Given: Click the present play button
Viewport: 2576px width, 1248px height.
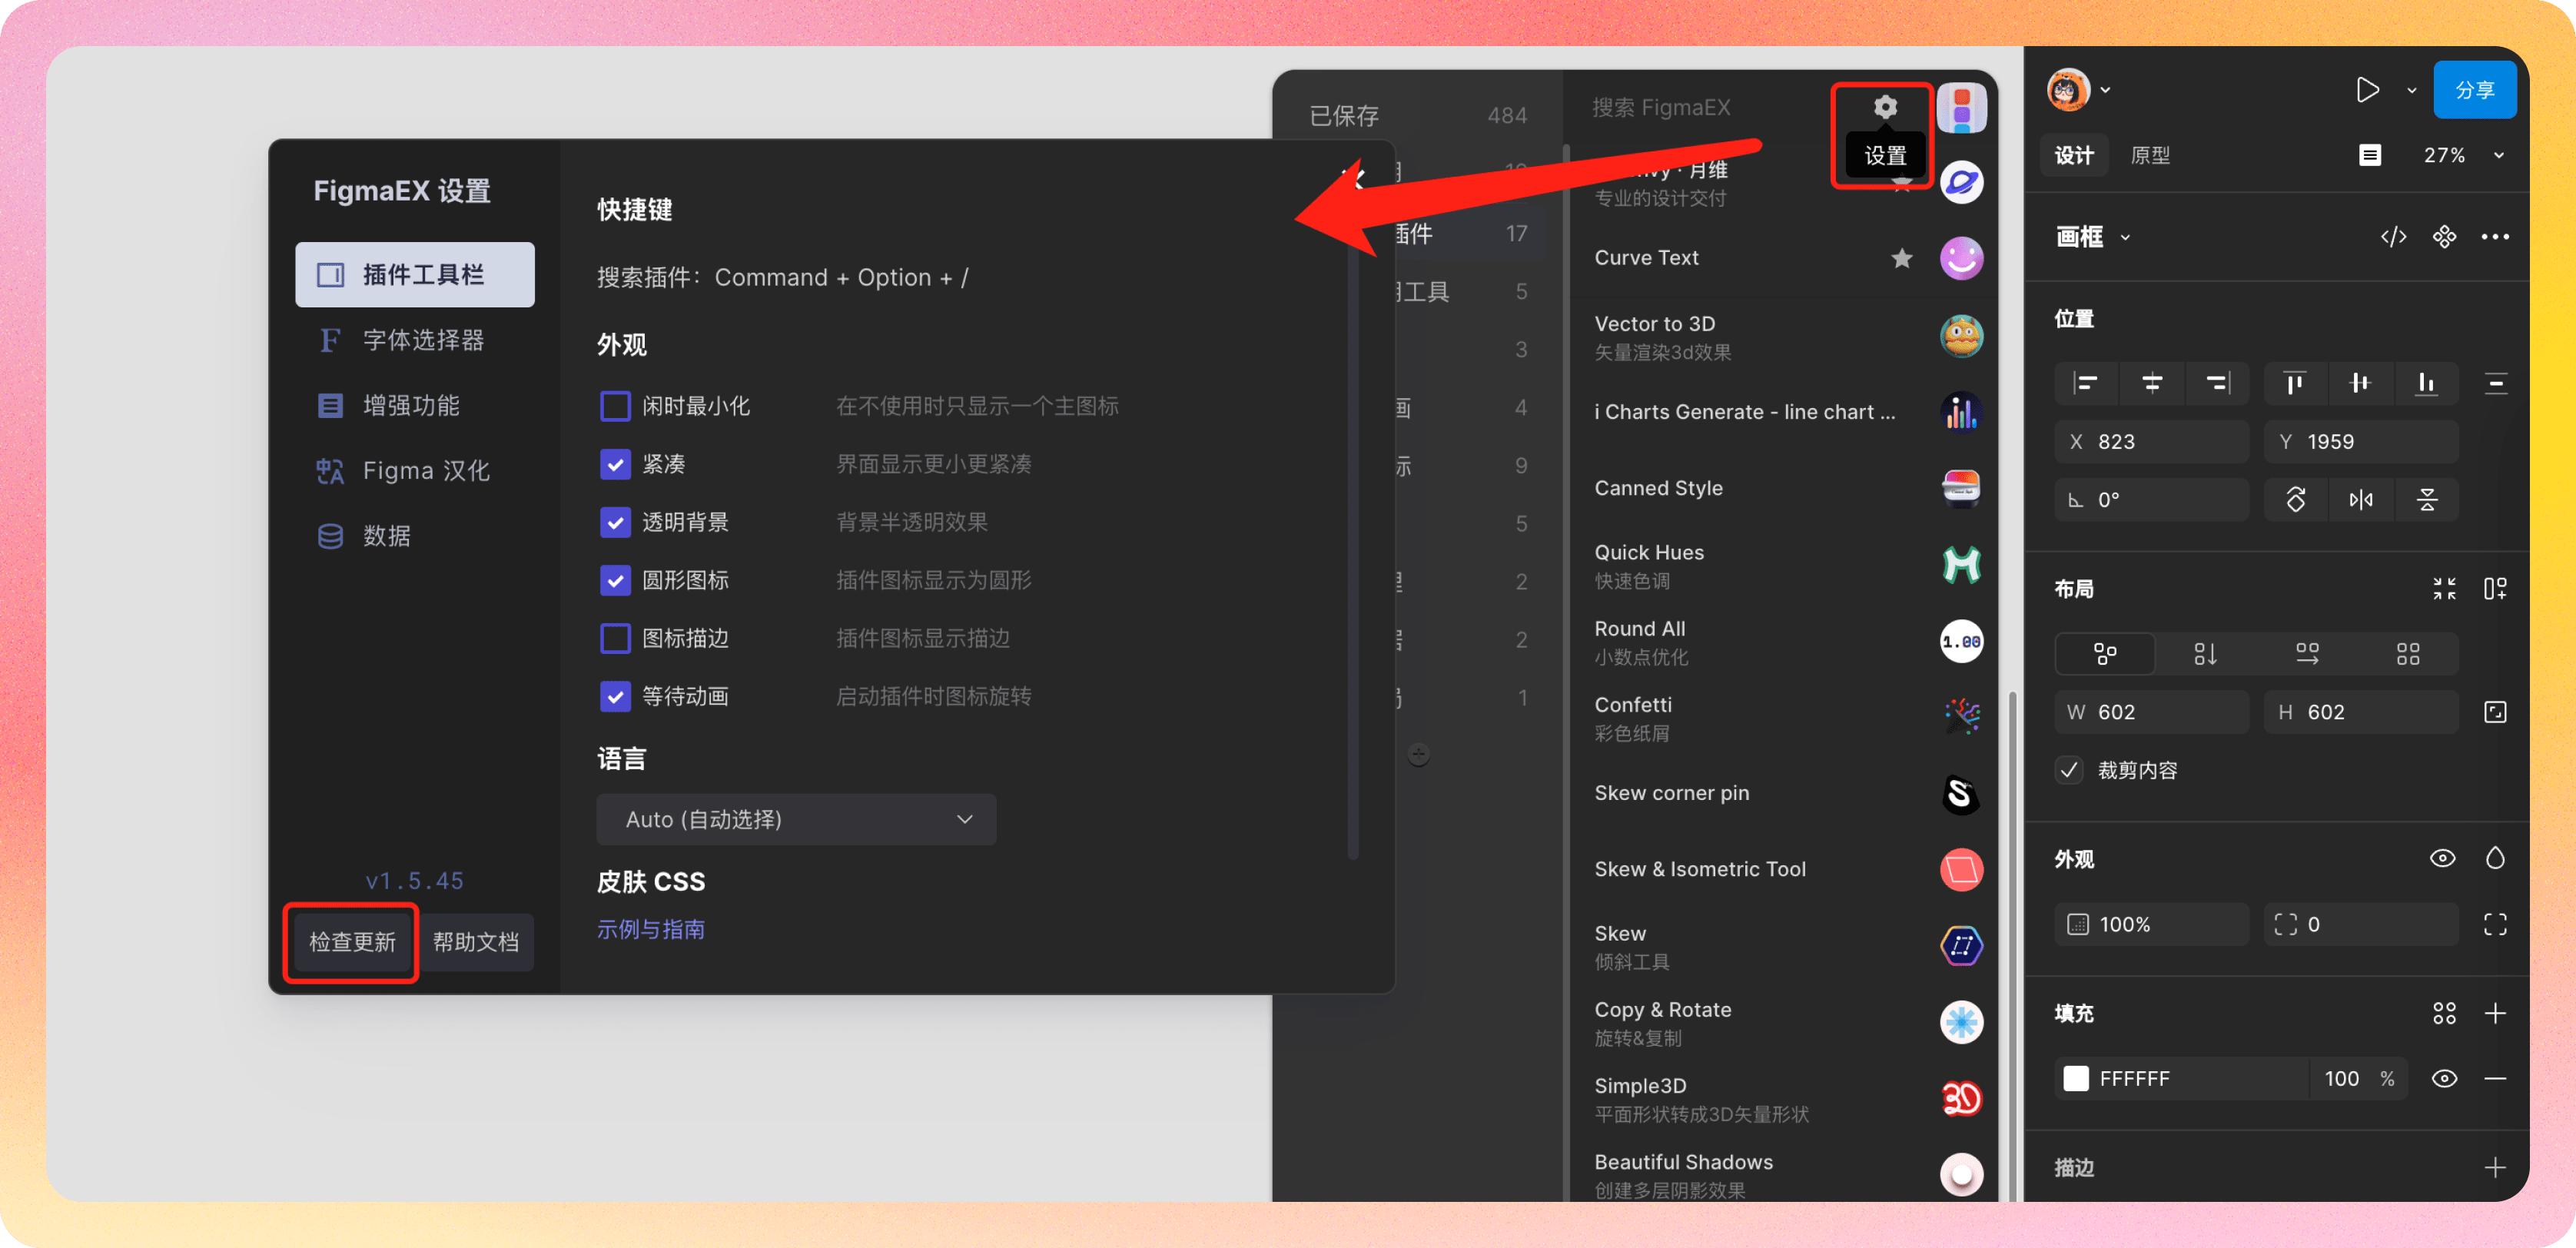Looking at the screenshot, I should pyautogui.click(x=2367, y=90).
